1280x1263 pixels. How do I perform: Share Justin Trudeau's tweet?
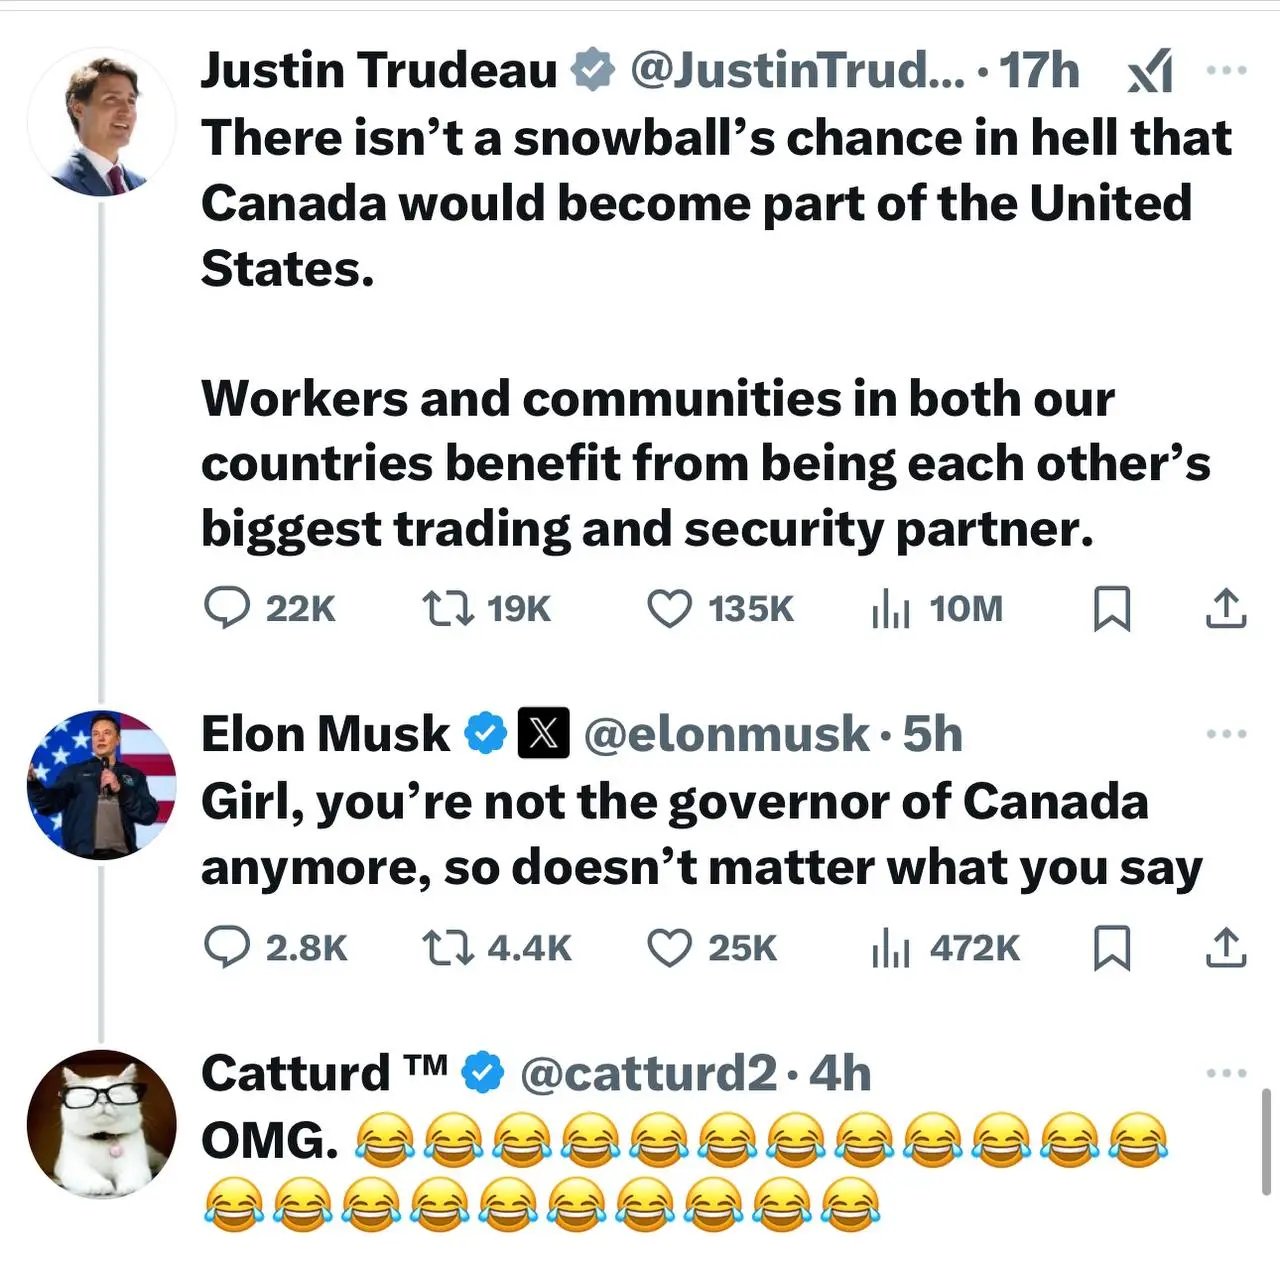tap(1225, 608)
